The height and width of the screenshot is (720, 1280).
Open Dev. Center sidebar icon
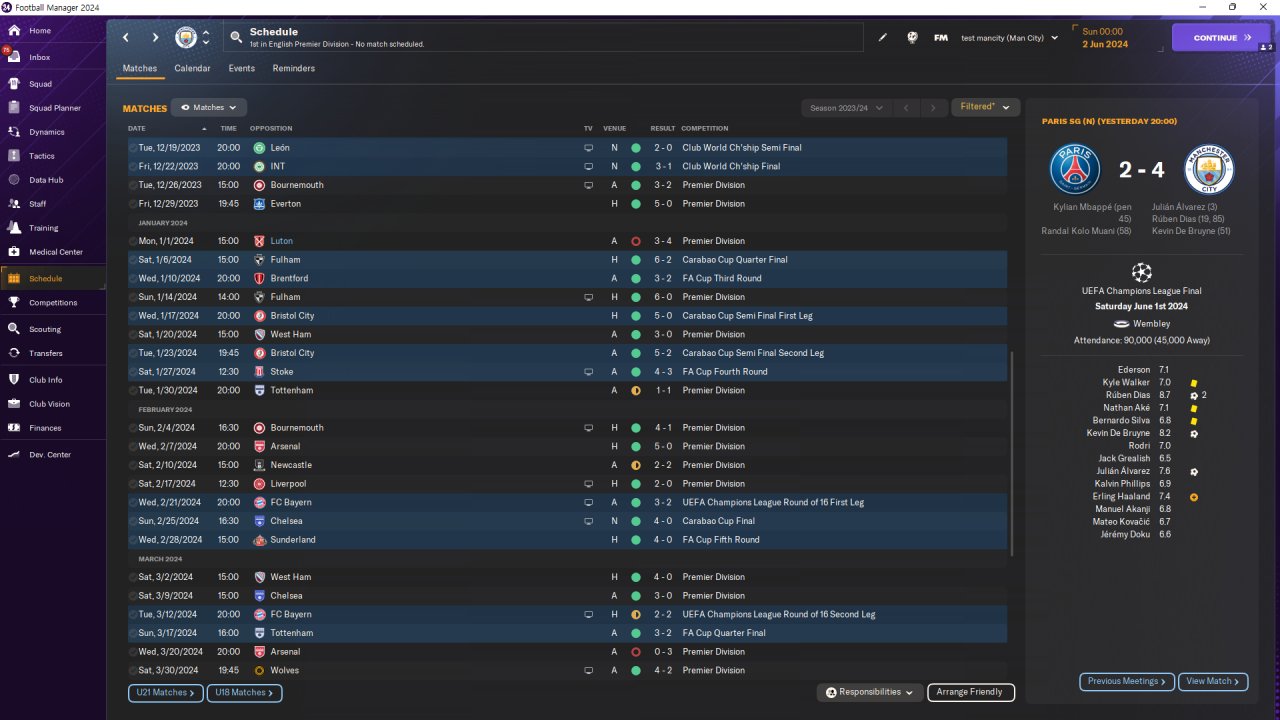(x=14, y=455)
